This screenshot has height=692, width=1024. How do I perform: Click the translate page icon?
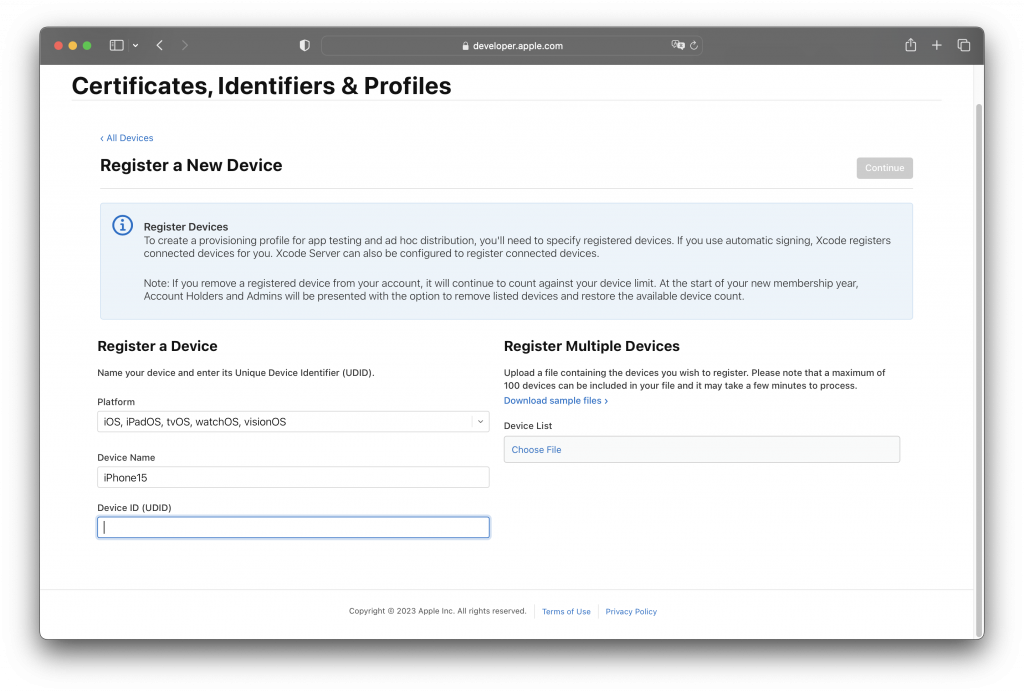point(678,45)
